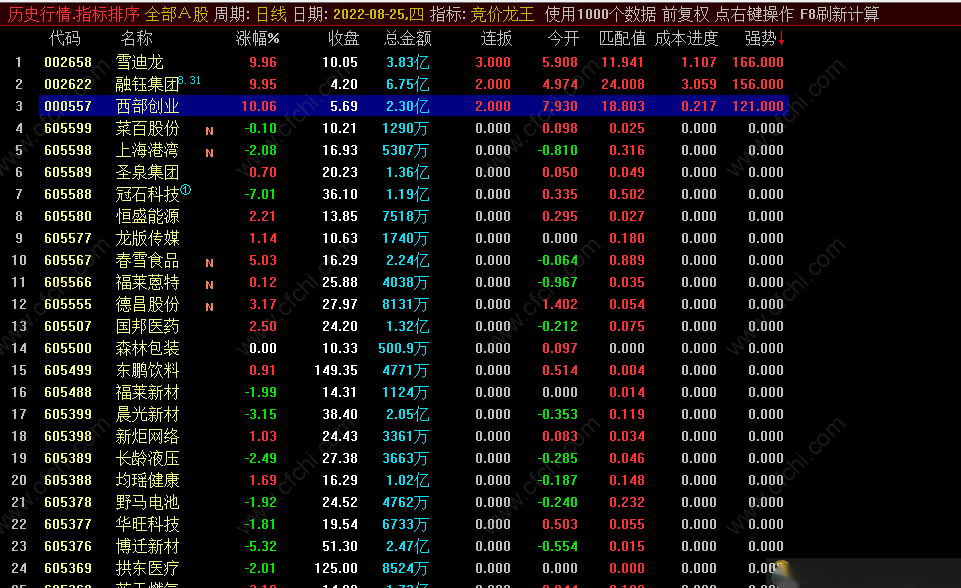The image size is (961, 588).
Task: Click 强势 value 156.000
Action: 758,84
